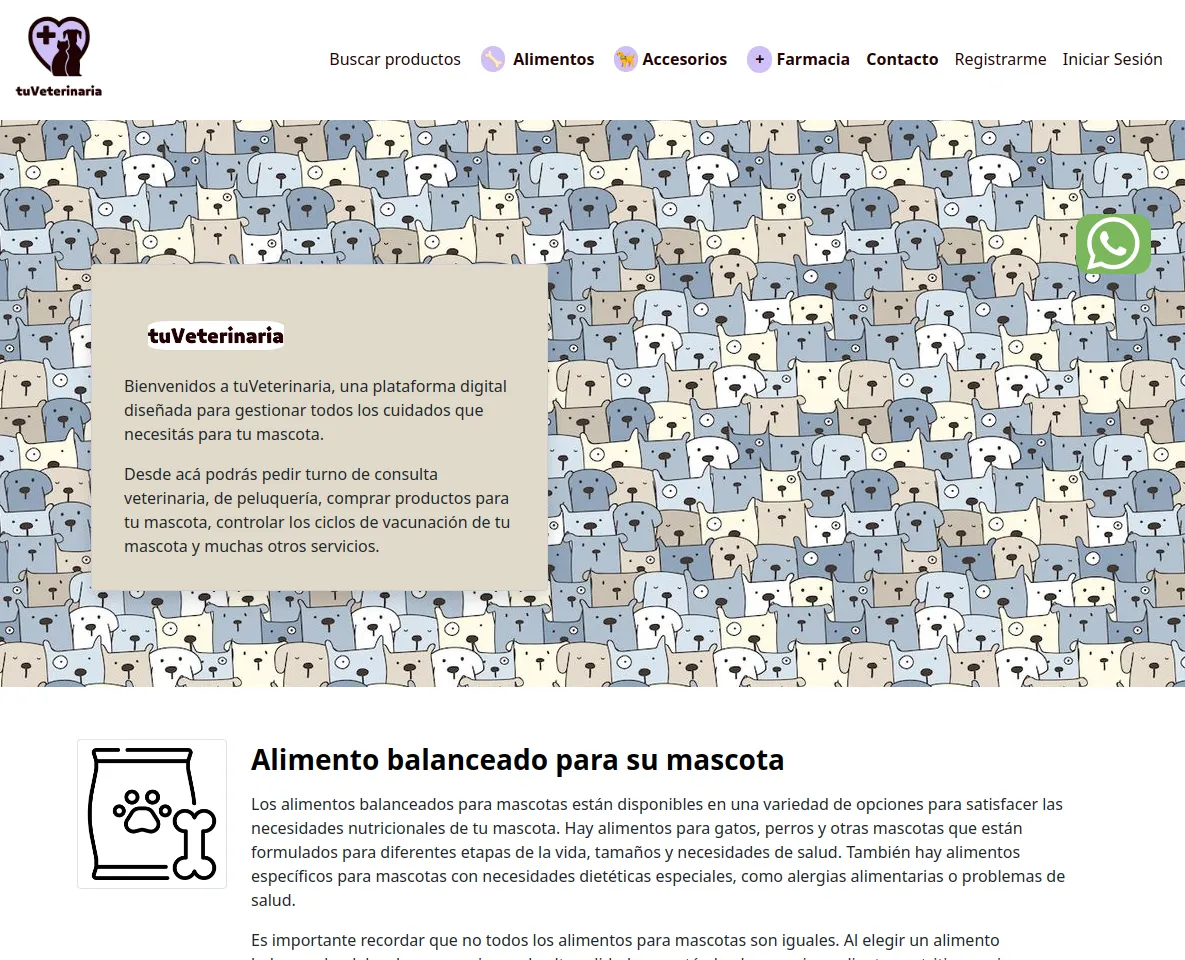Image resolution: width=1185 pixels, height=960 pixels.
Task: Click the pill icon beside Farmacia
Action: 759,59
